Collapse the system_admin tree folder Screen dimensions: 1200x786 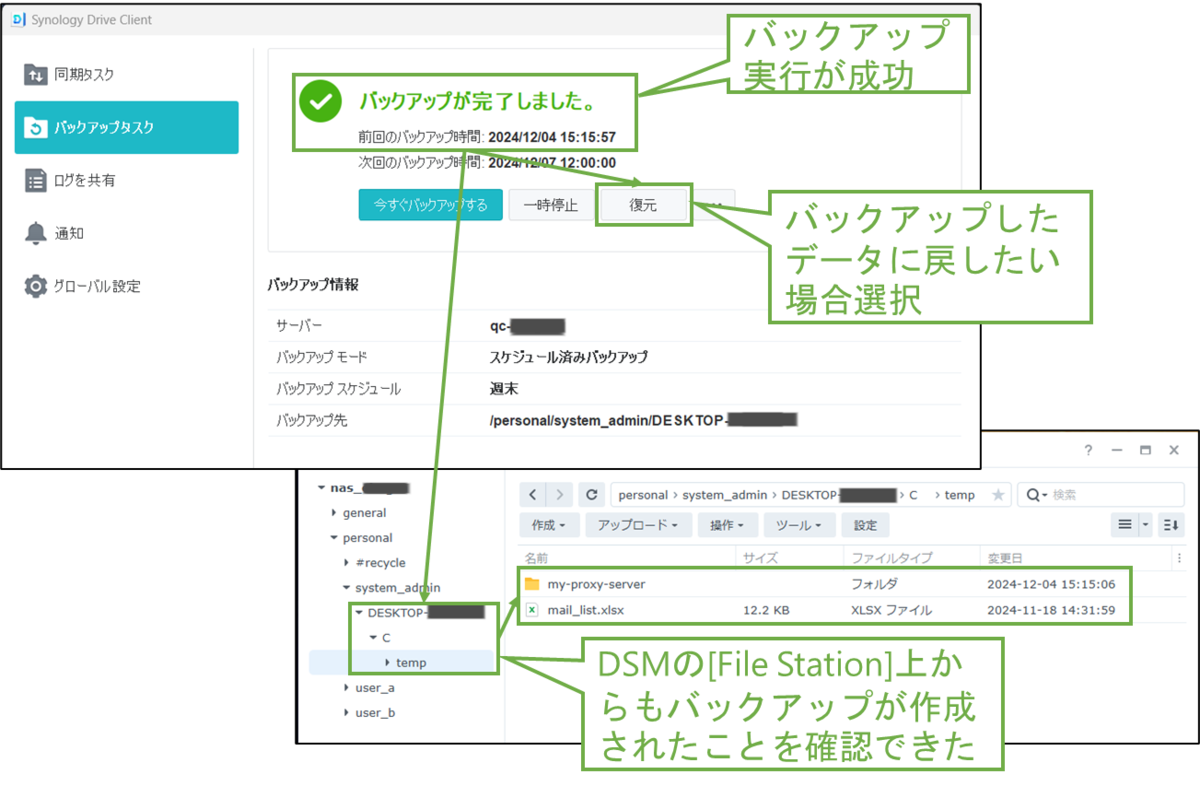pyautogui.click(x=346, y=588)
